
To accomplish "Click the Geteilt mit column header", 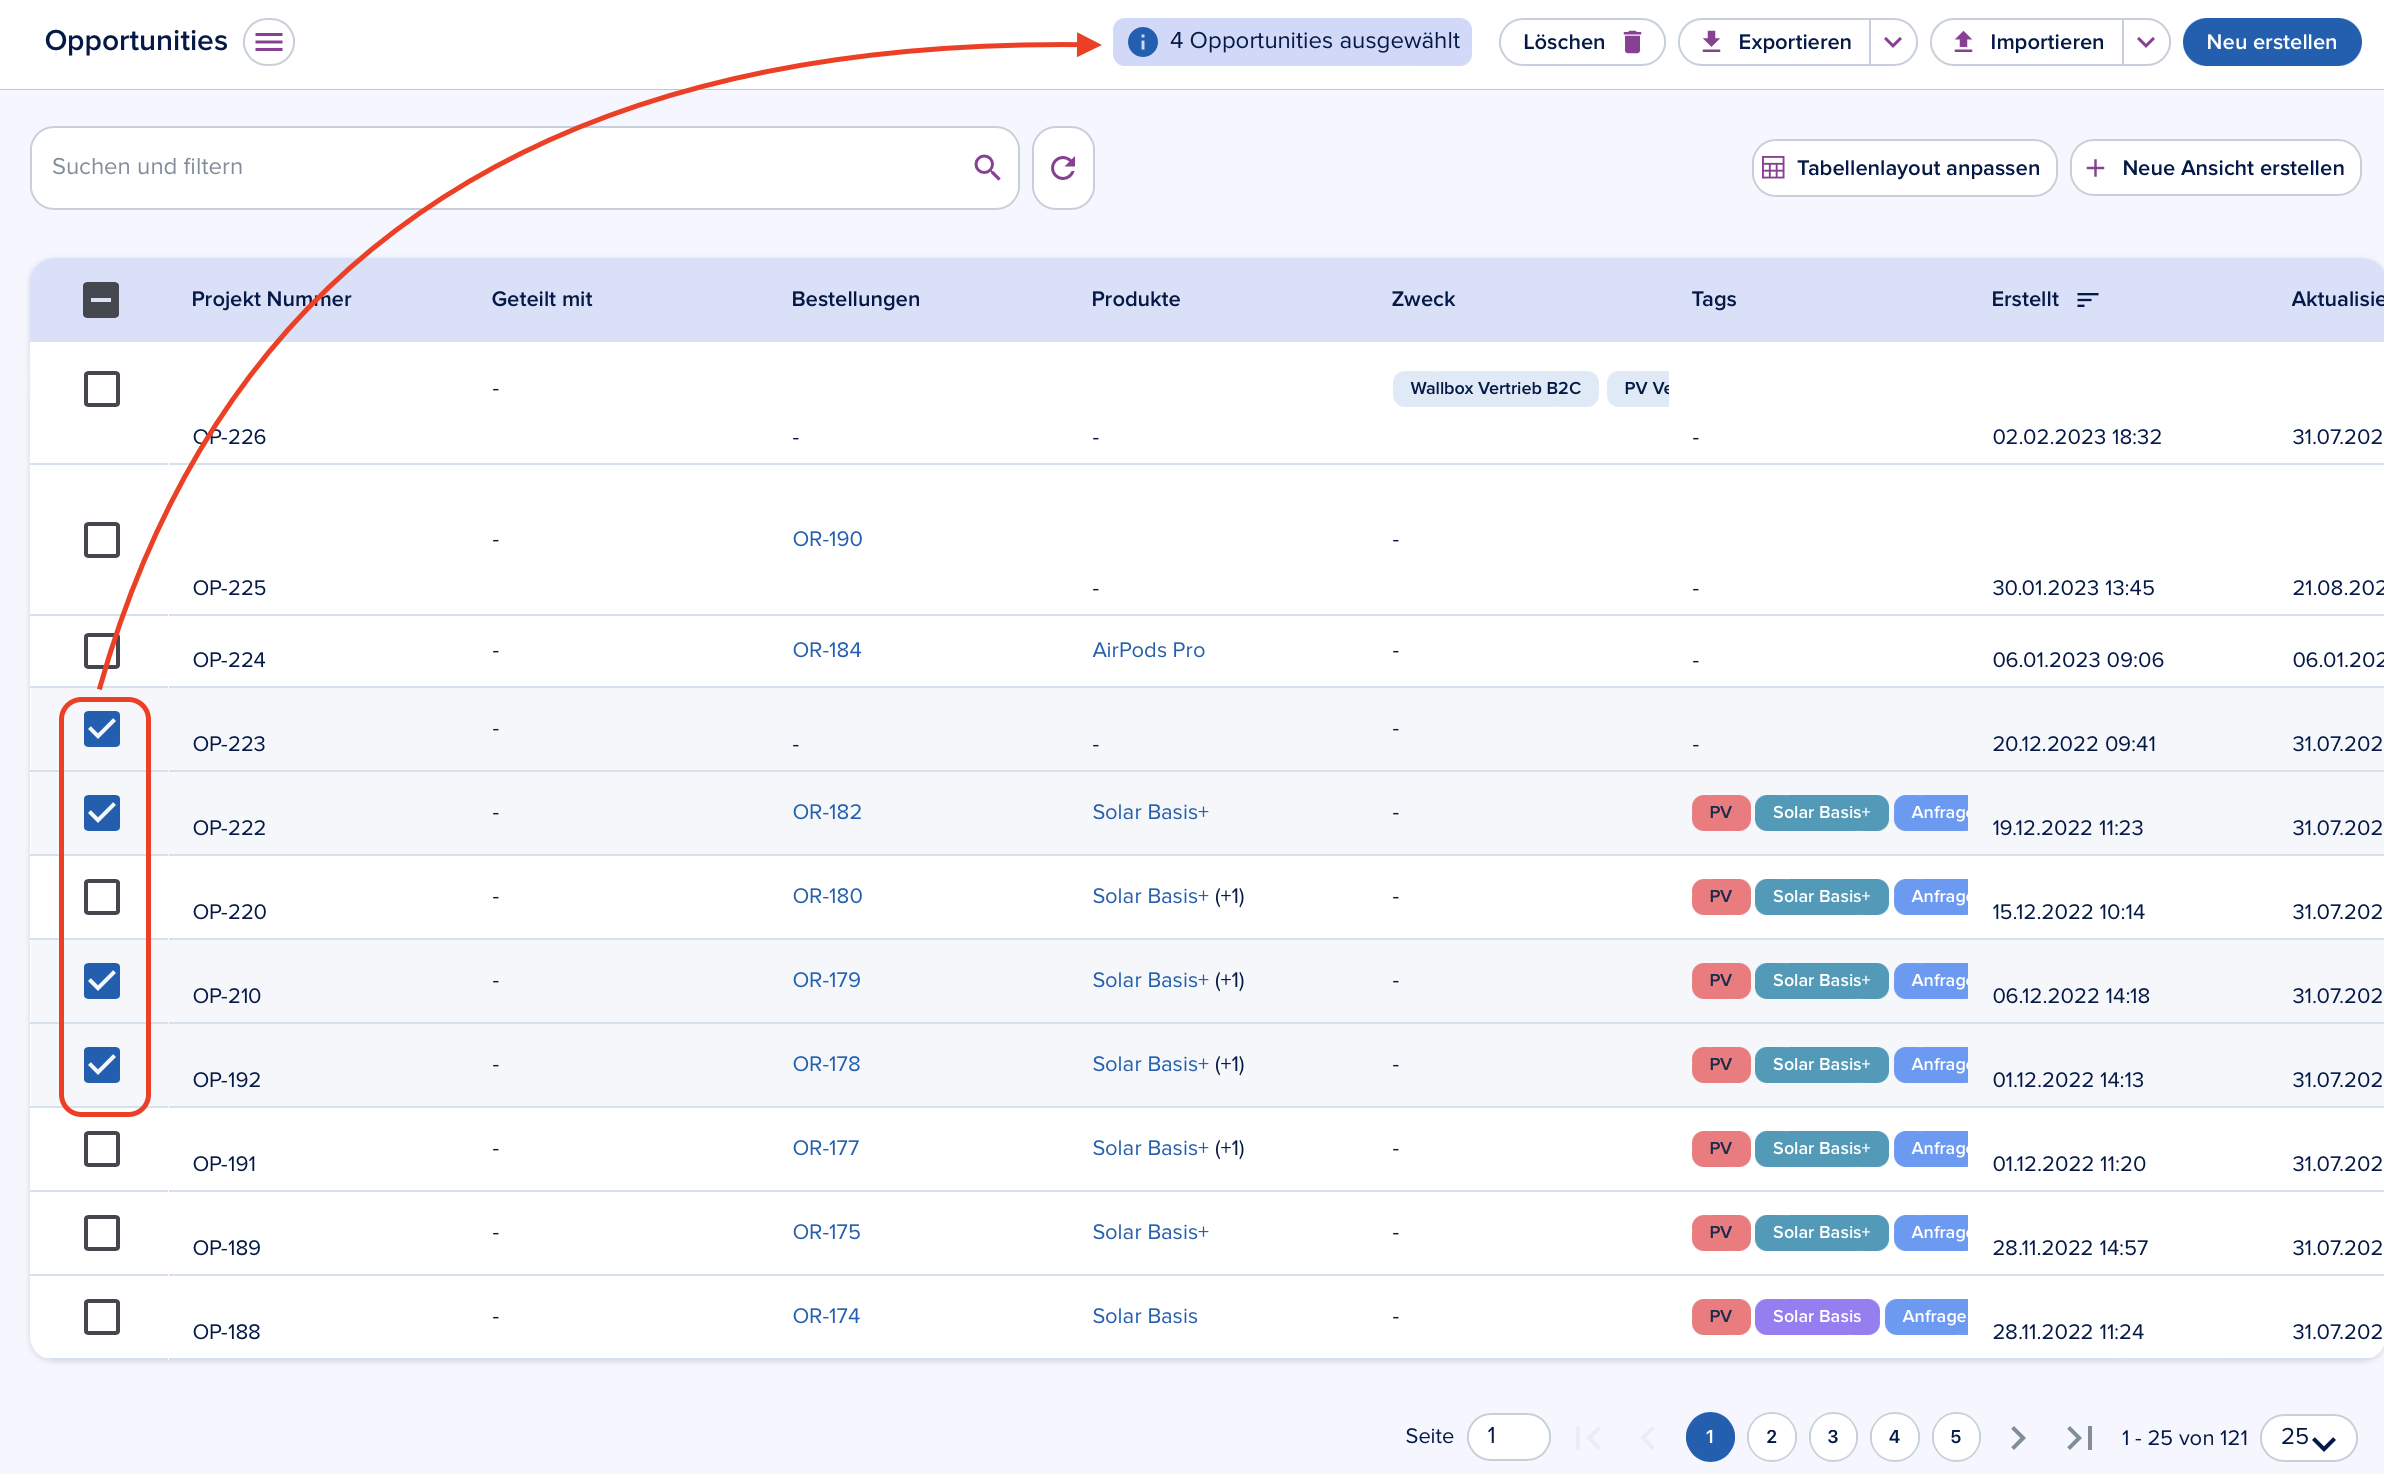I will (x=541, y=299).
